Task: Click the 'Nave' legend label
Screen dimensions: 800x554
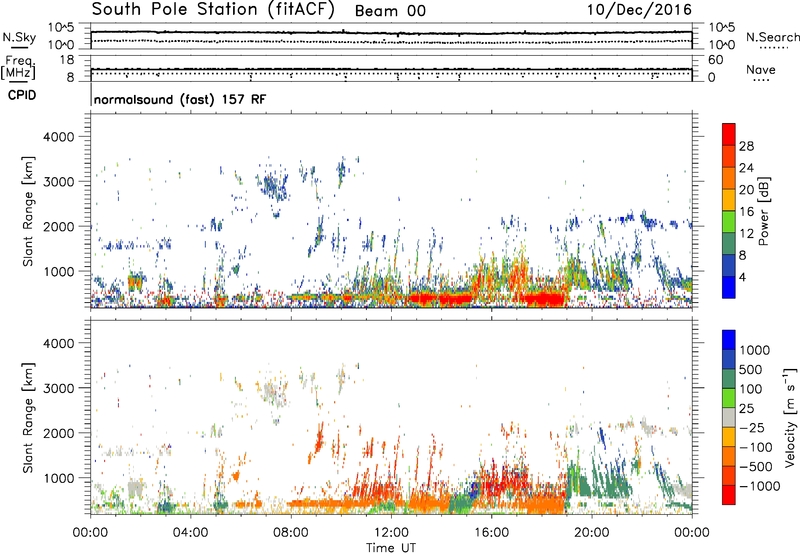Action: [x=761, y=69]
